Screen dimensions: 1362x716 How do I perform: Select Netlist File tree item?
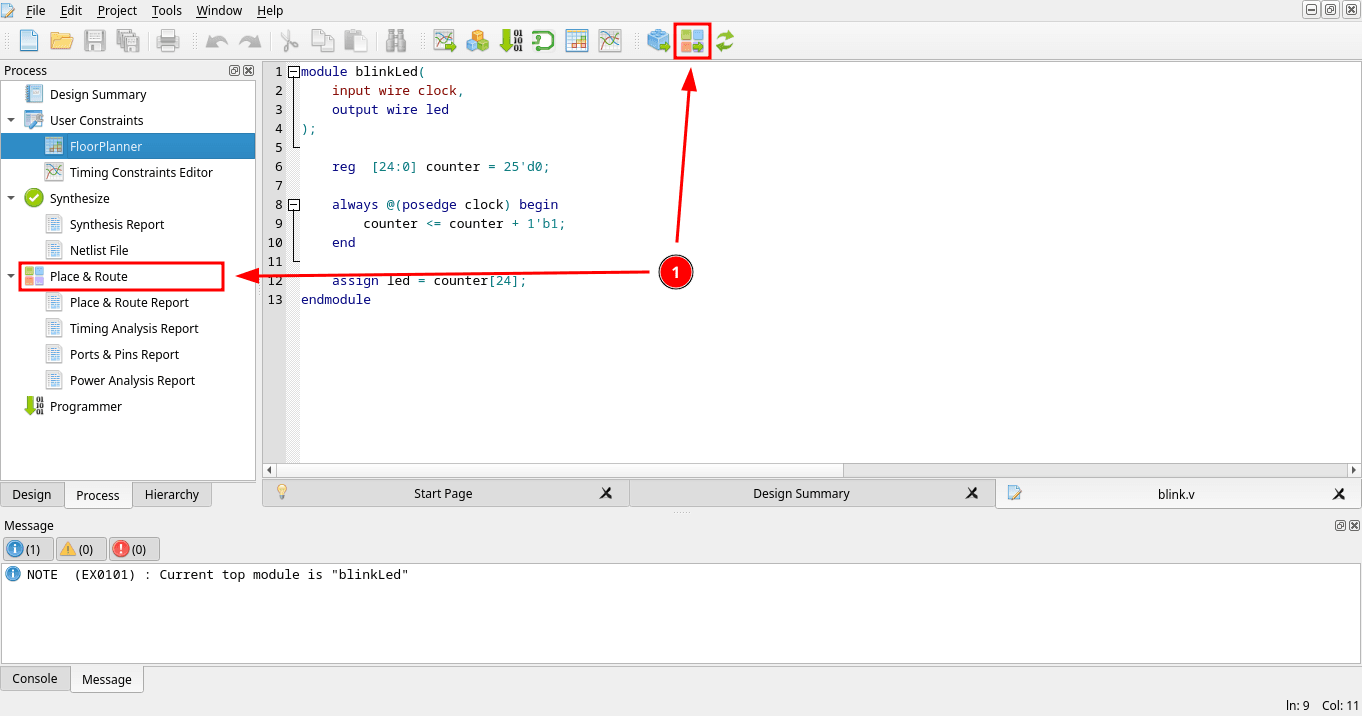99,251
